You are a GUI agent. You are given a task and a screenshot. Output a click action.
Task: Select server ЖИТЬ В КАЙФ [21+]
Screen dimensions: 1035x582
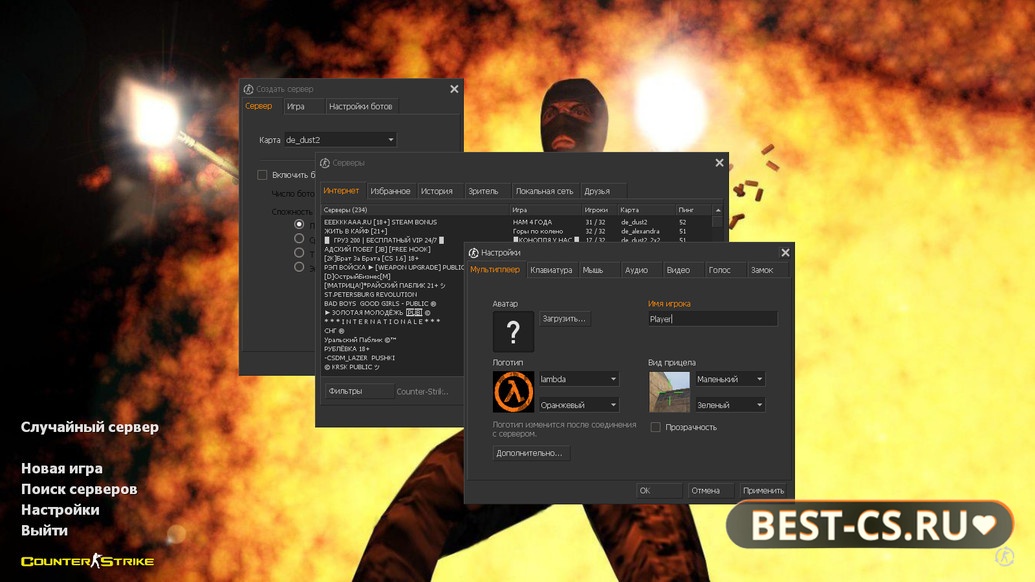[x=355, y=232]
